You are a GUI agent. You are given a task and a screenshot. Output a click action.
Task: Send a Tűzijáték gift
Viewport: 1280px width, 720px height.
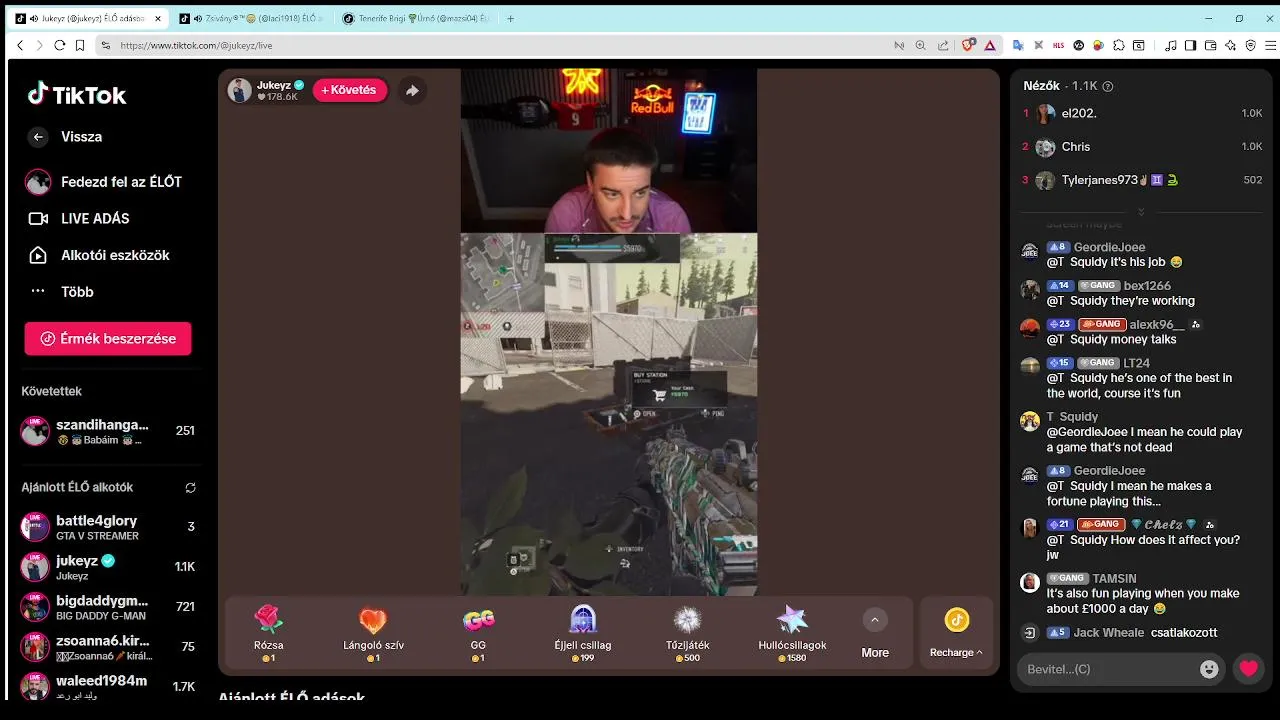pos(688,634)
